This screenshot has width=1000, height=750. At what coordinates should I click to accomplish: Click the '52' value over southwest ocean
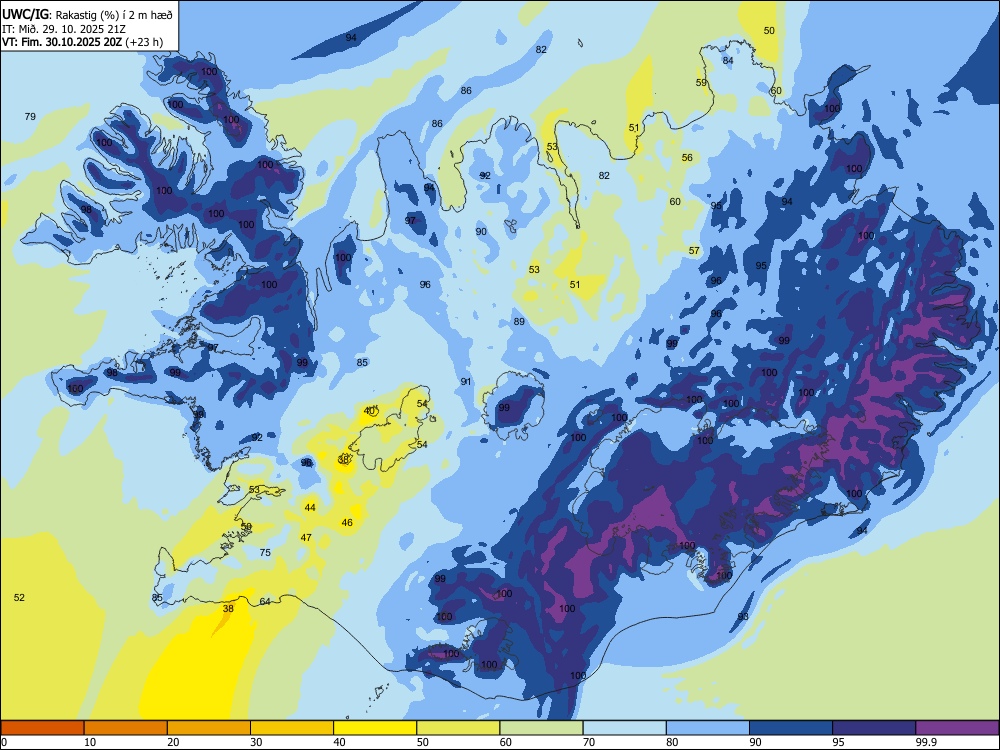tap(19, 598)
